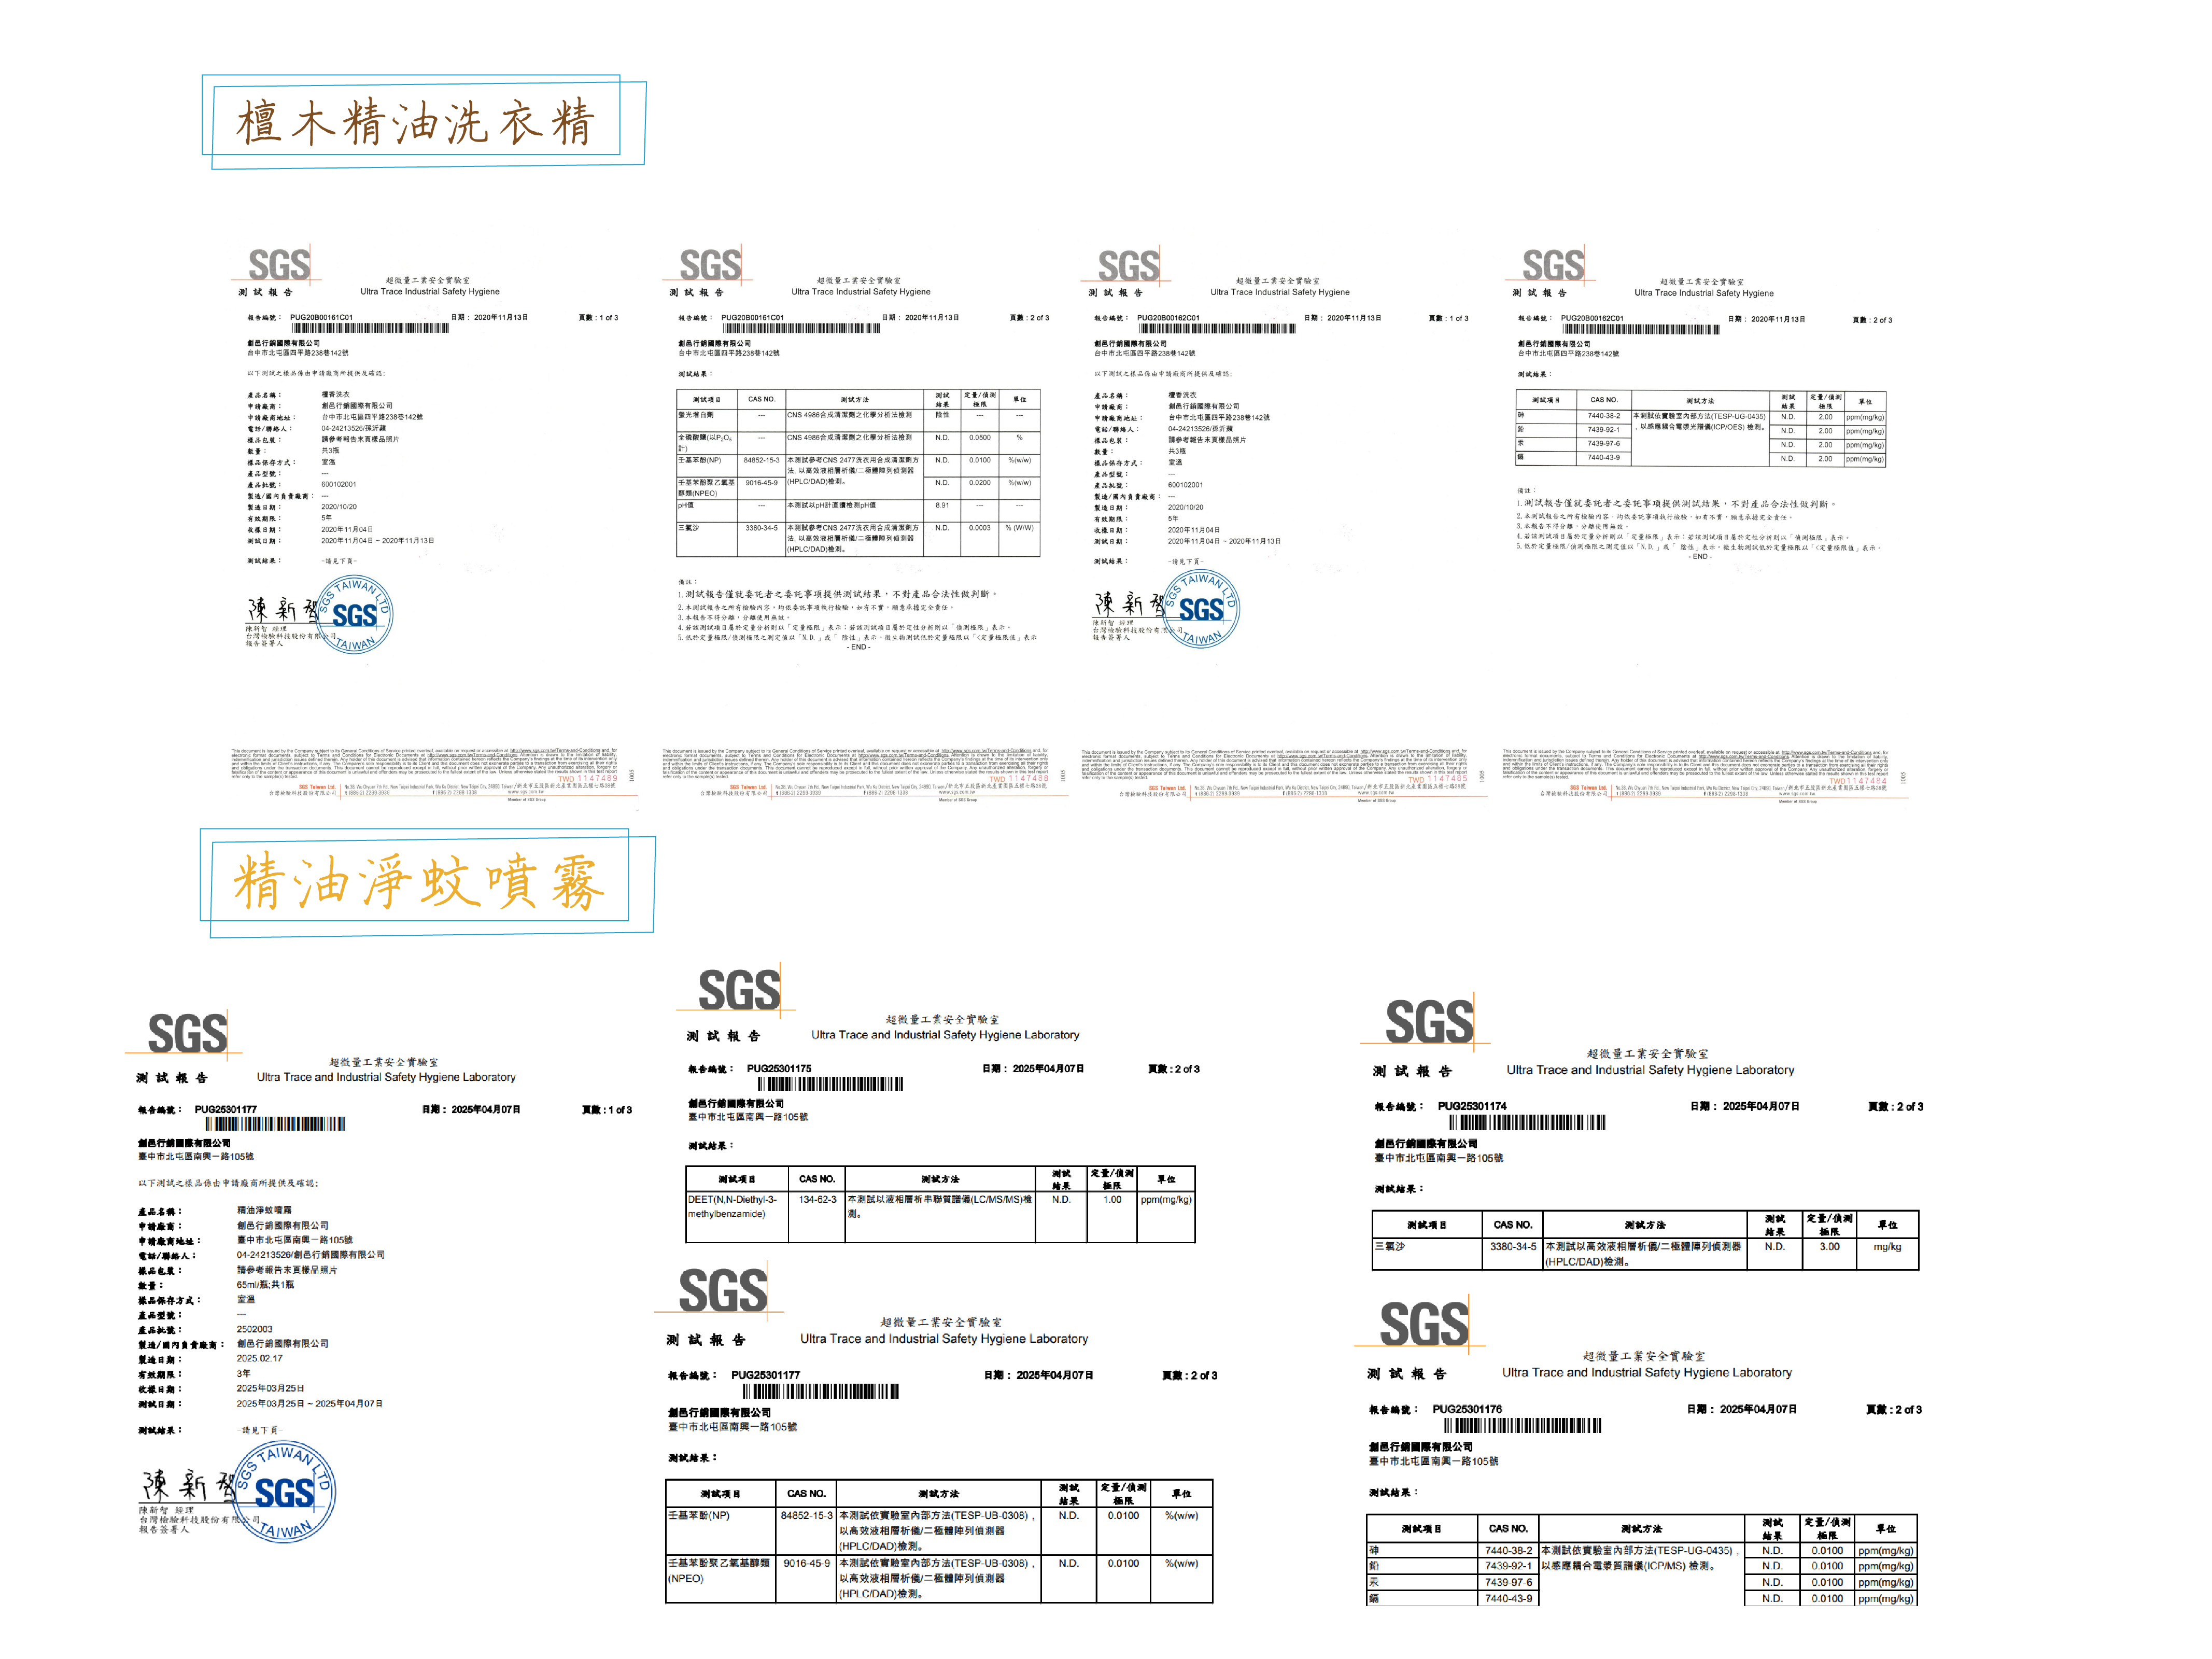Click round SGS Taiwan stamp on PUG20B00162C01

pos(1201,608)
